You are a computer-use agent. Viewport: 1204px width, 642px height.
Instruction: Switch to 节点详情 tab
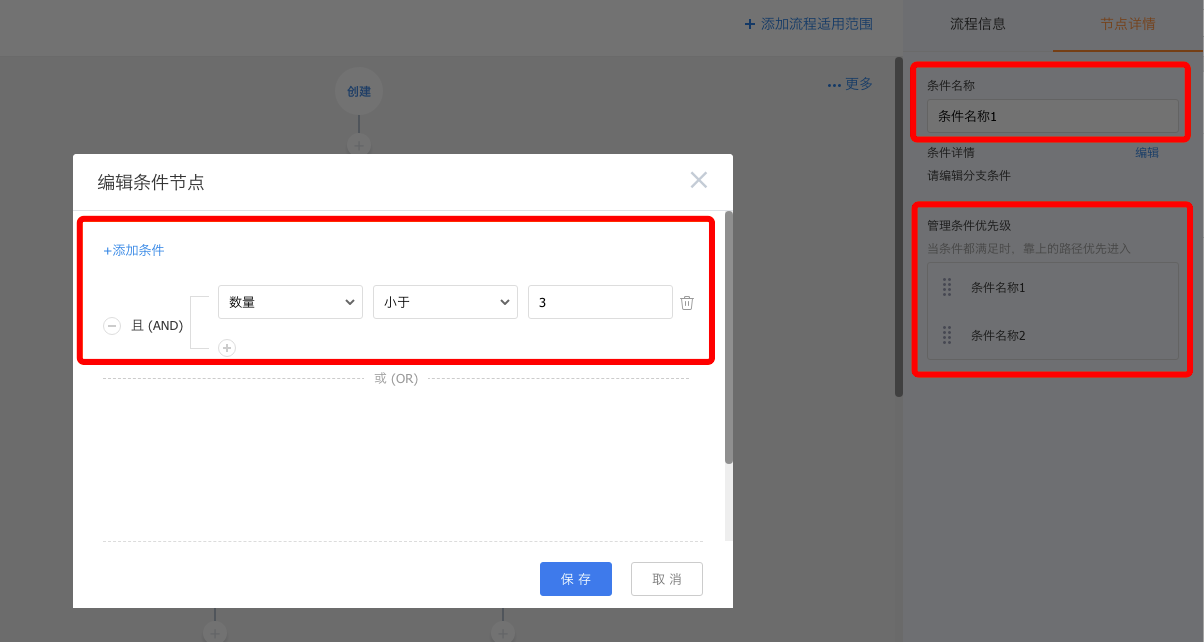(x=1128, y=24)
